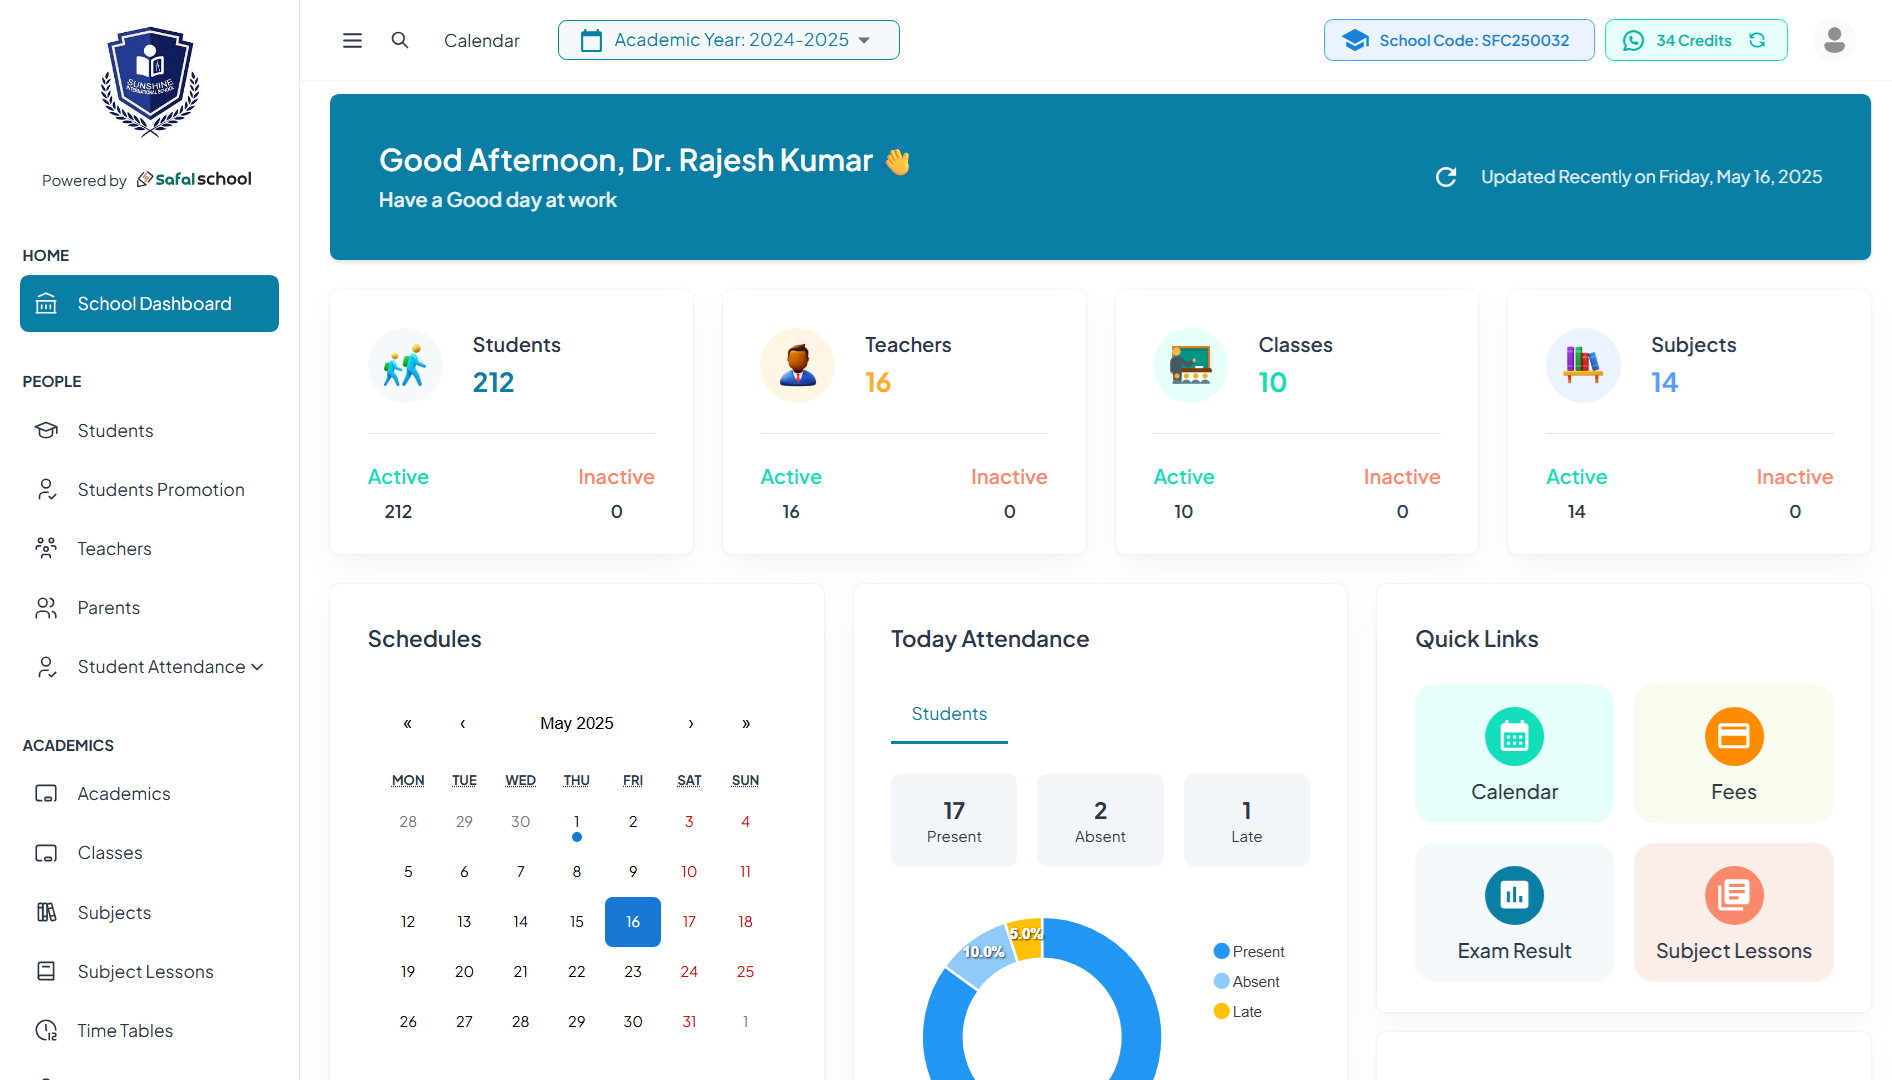The width and height of the screenshot is (1892, 1080).
Task: Click the hamburger menu icon
Action: 352,40
